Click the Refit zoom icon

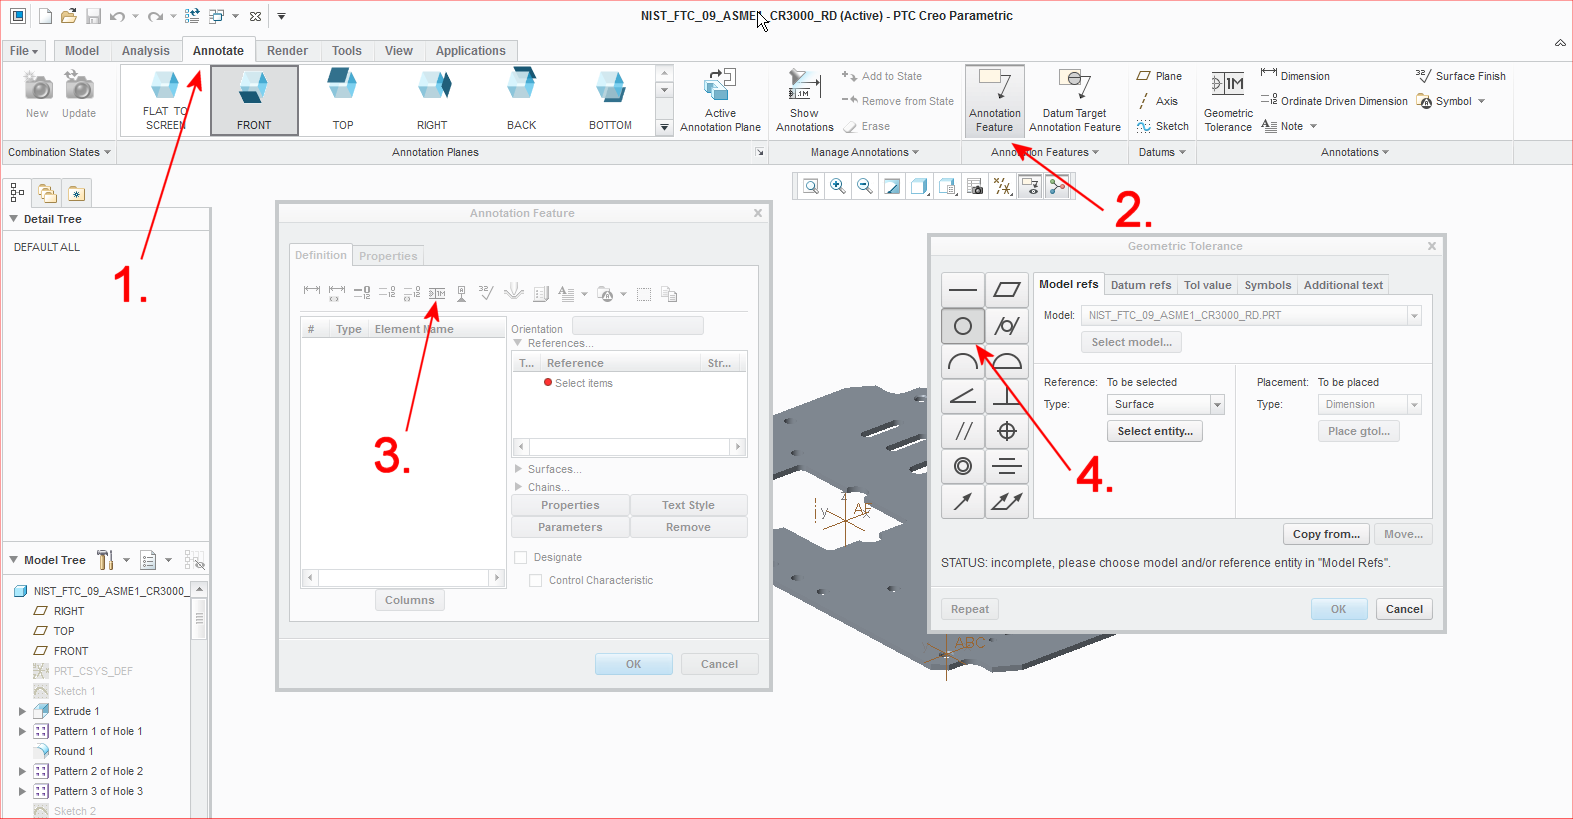coord(811,186)
